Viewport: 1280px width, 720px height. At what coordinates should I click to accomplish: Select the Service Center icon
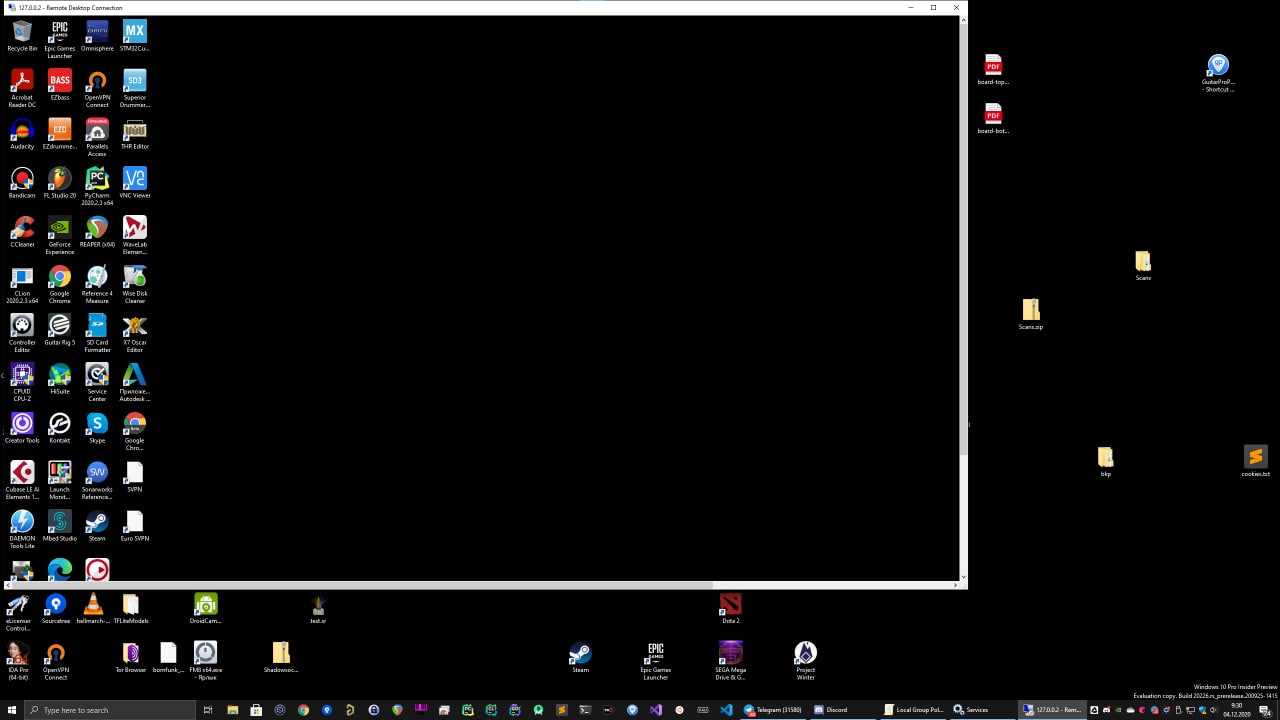point(97,381)
